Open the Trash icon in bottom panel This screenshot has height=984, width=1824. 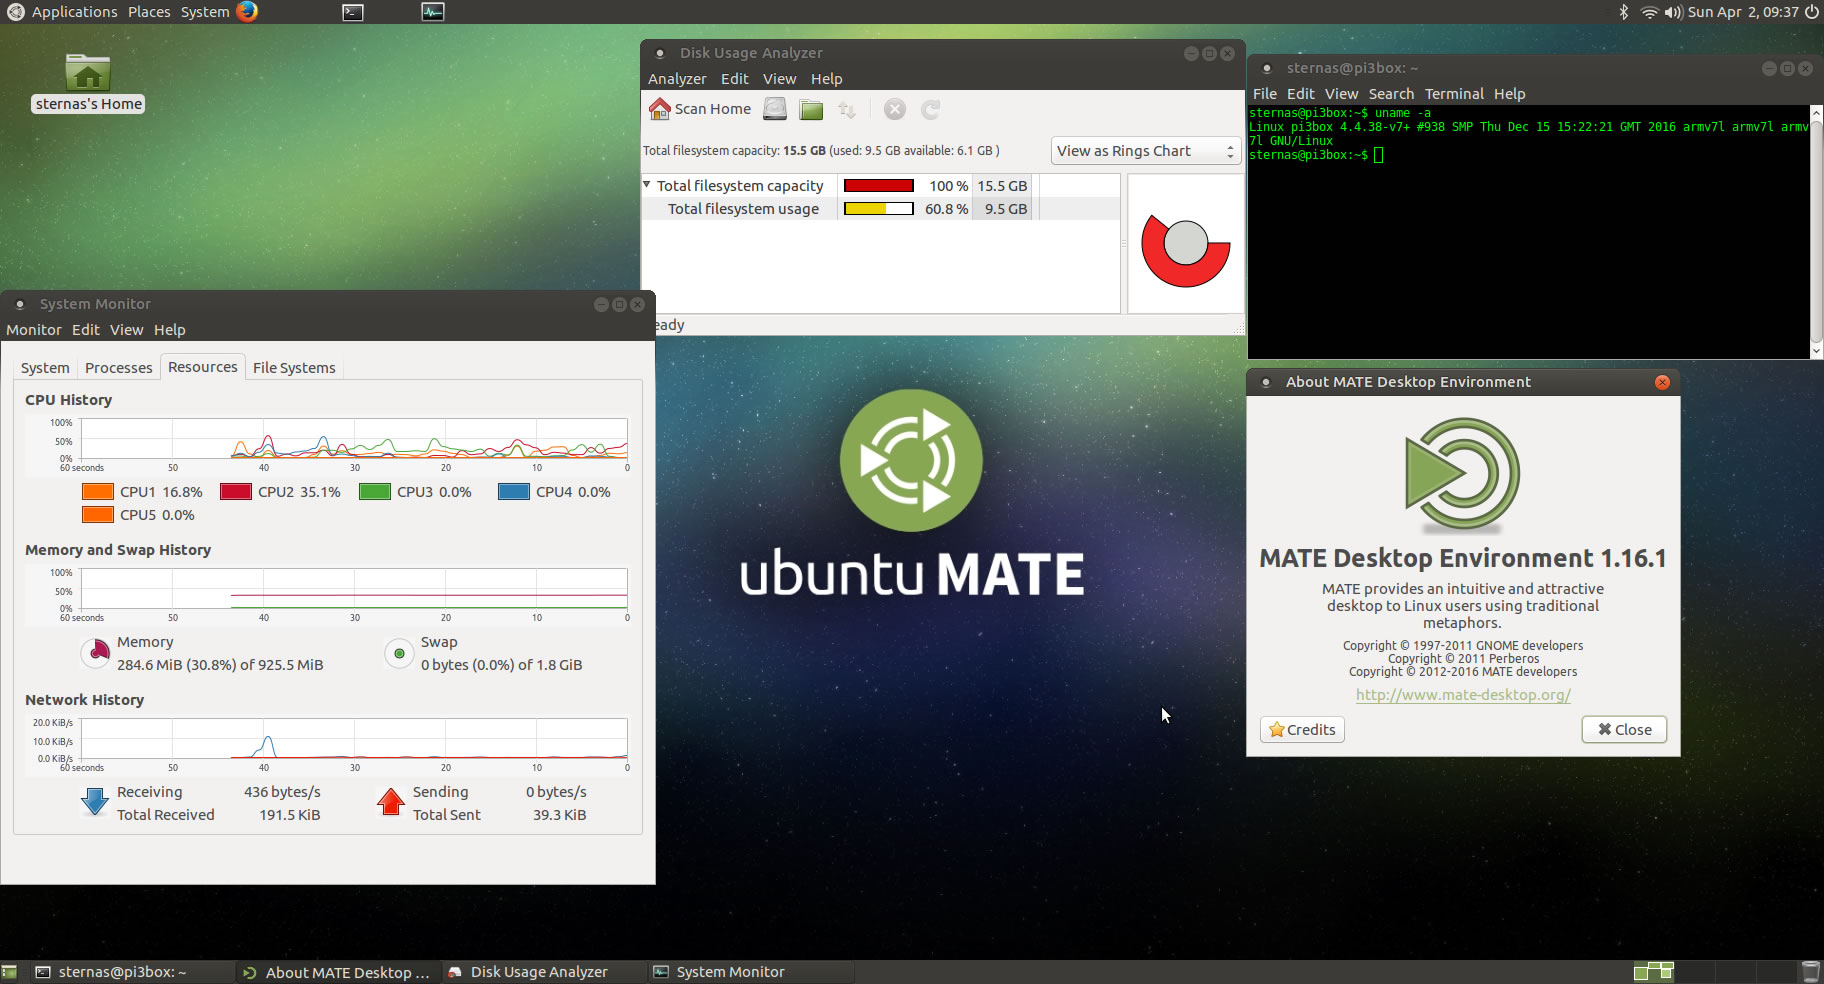(1810, 971)
